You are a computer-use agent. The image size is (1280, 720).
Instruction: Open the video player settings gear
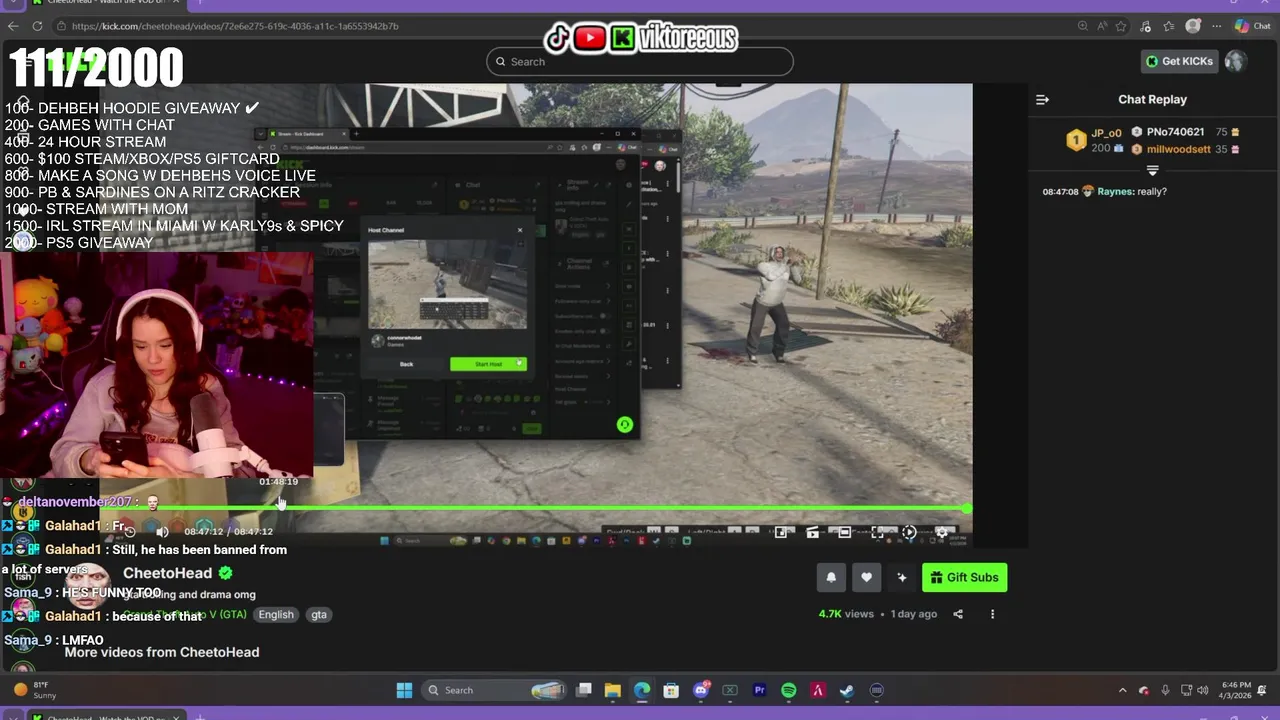[x=941, y=533]
